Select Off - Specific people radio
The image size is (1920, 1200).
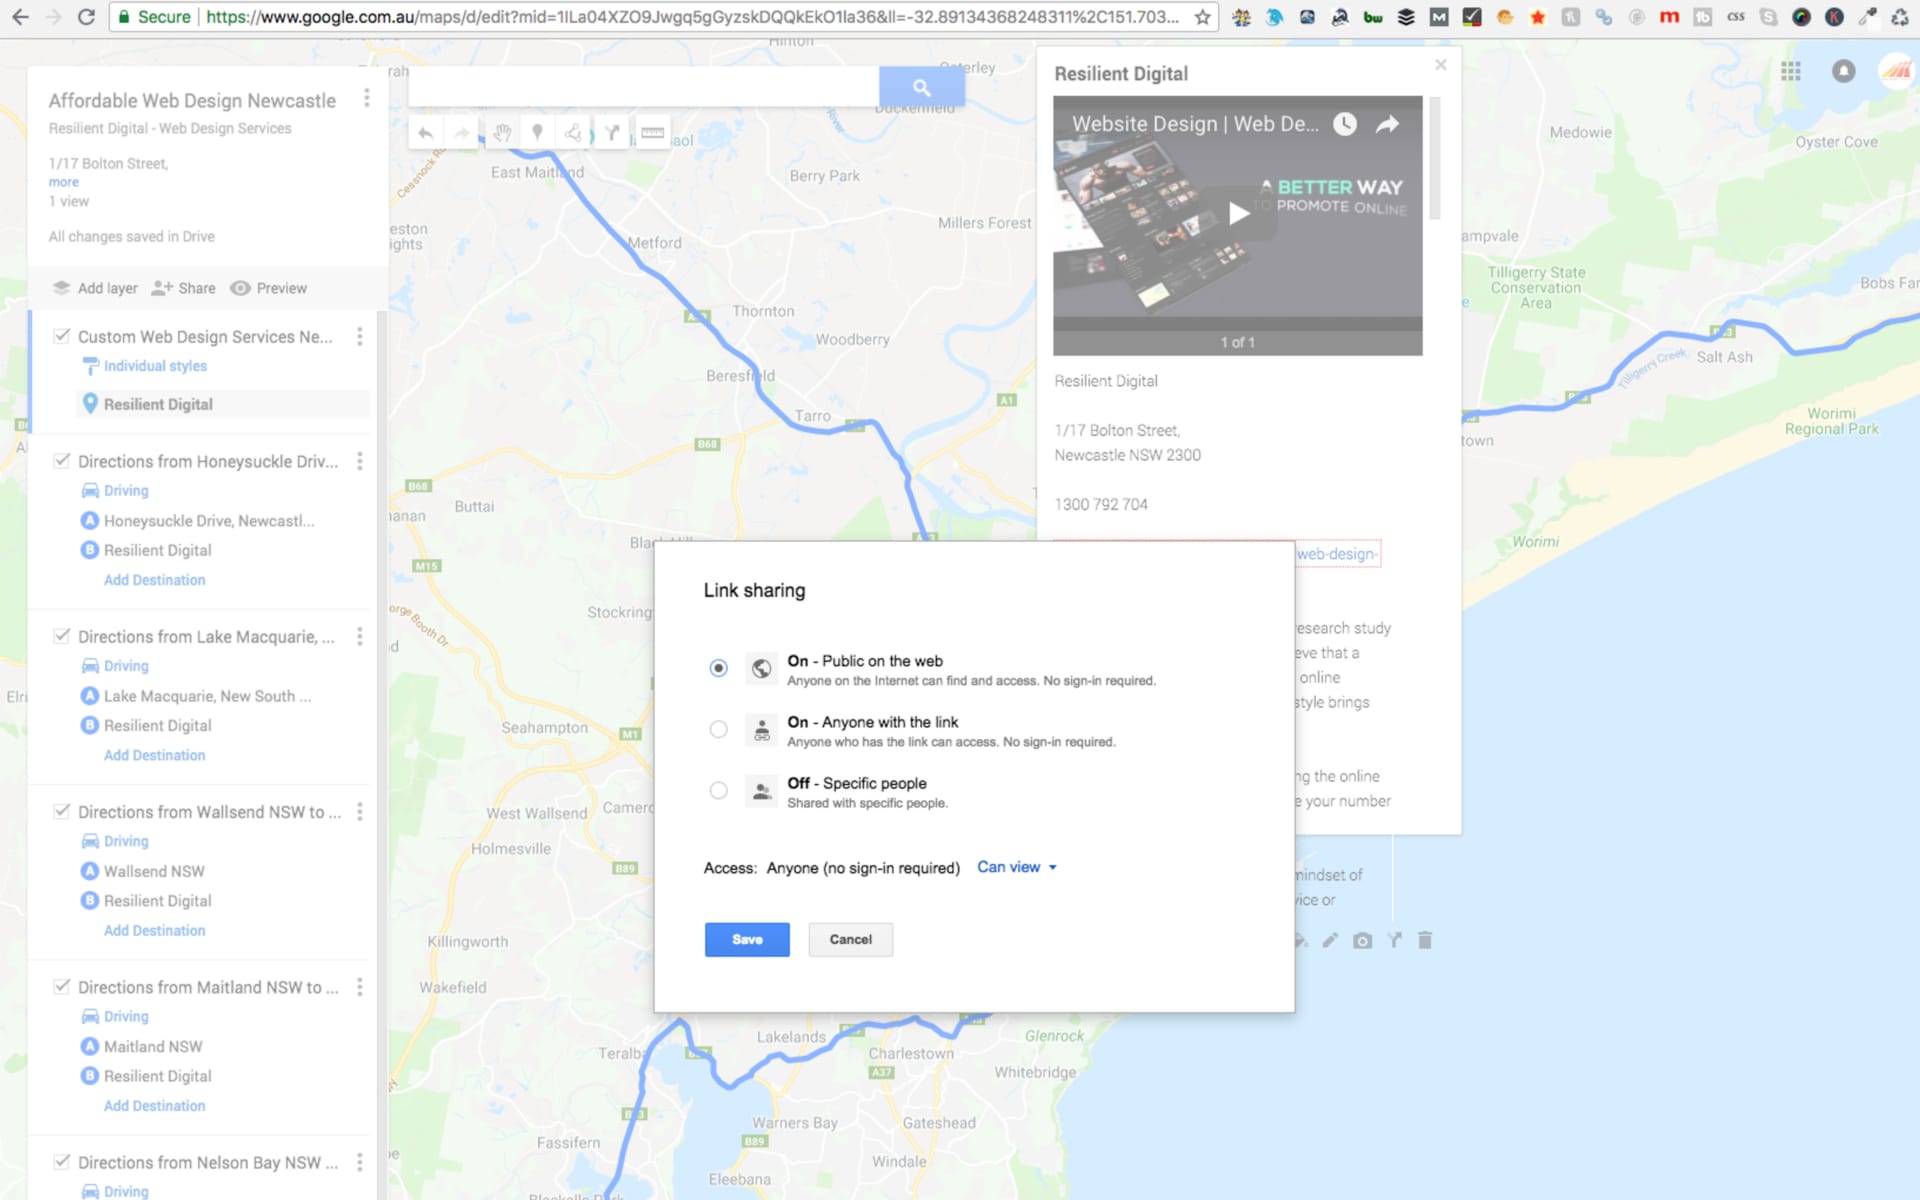[718, 790]
